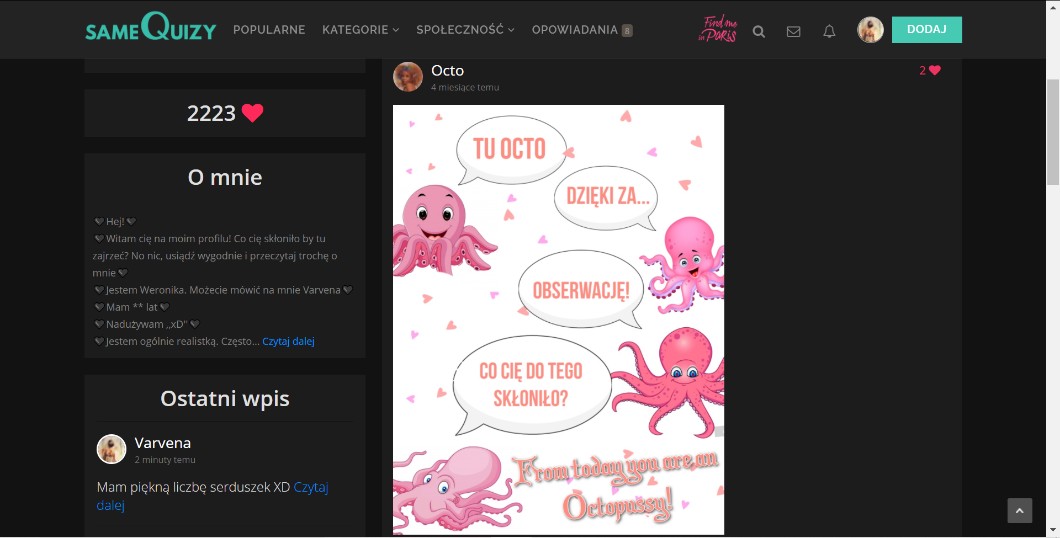Viewport: 1060px width, 538px height.
Task: Open notifications bell icon
Action: click(829, 31)
